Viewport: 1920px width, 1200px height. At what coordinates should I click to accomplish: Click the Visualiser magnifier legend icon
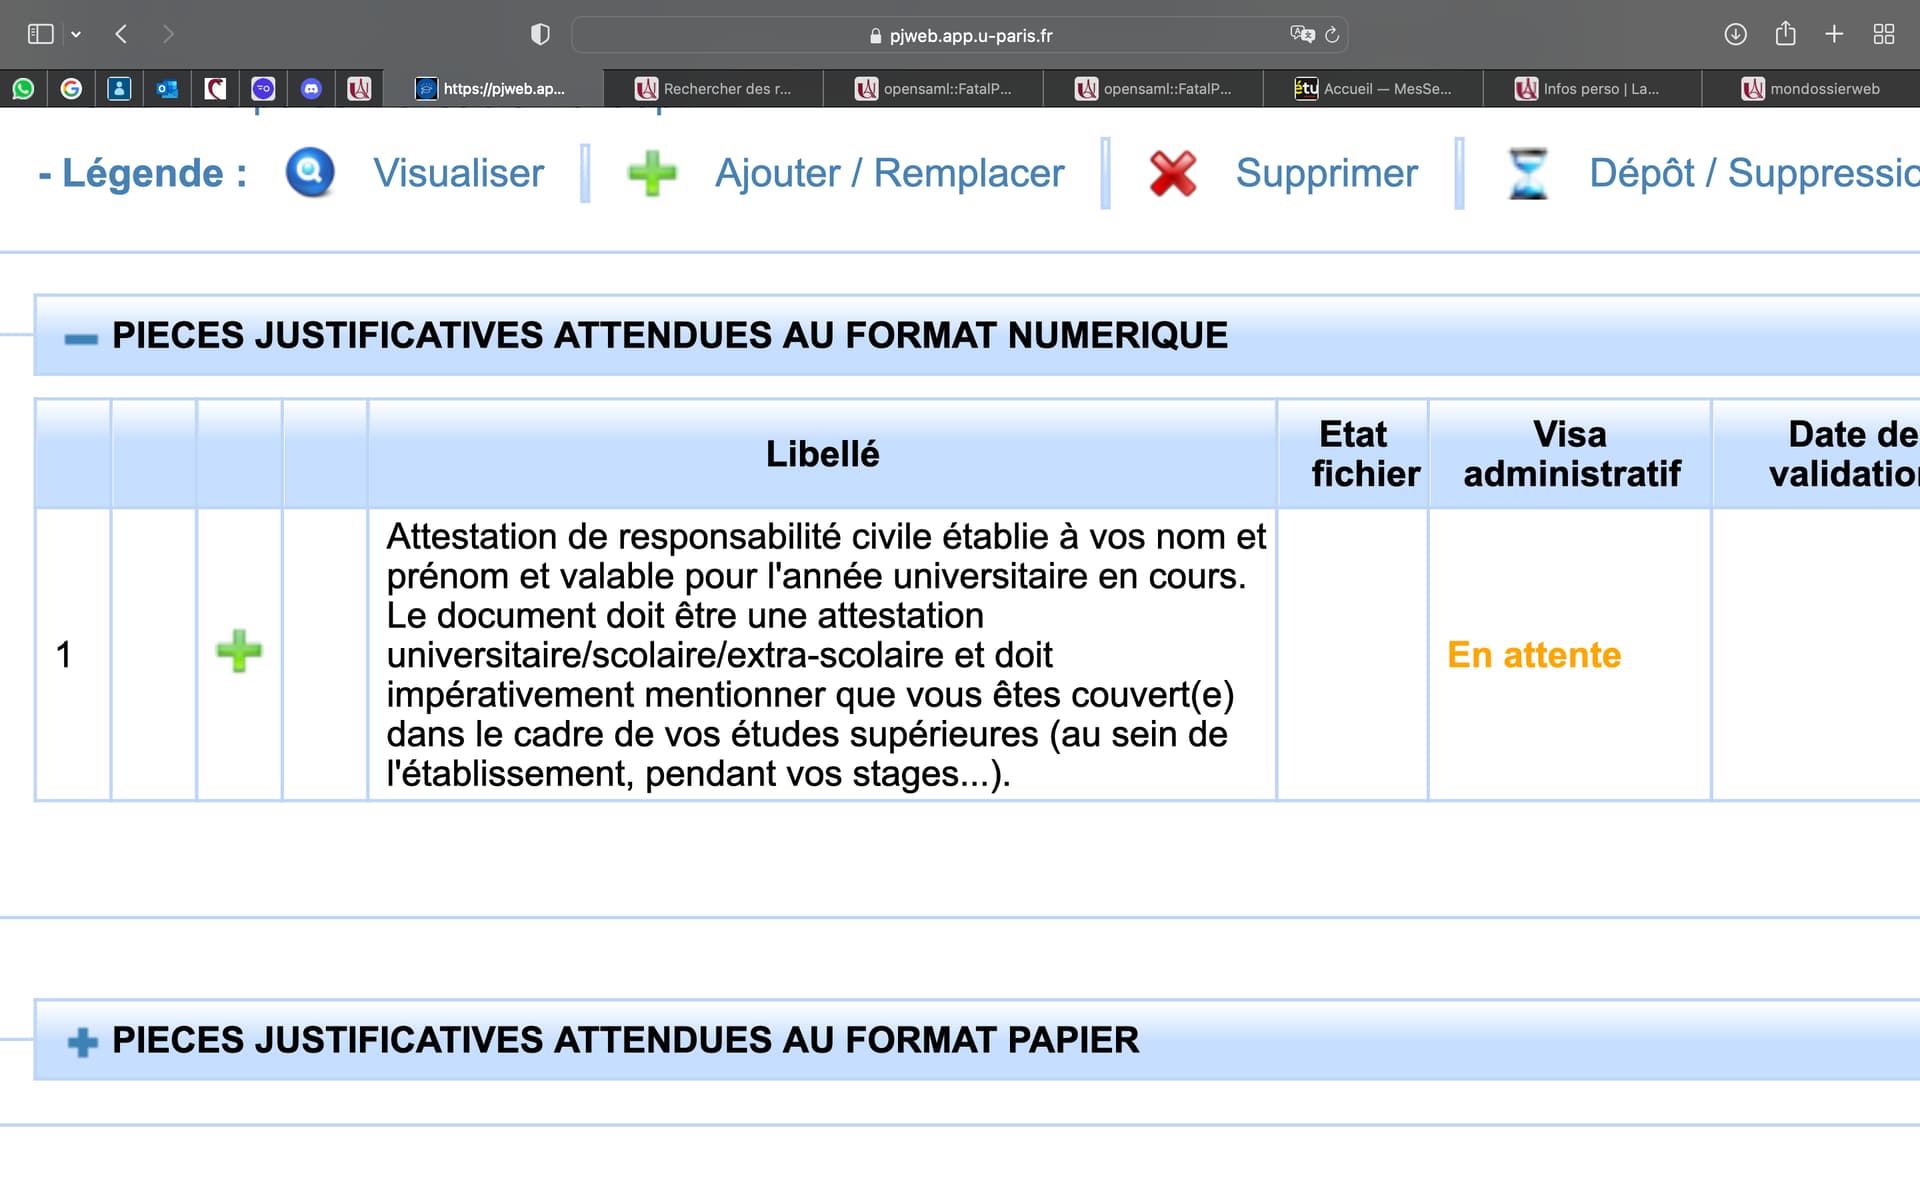point(310,173)
